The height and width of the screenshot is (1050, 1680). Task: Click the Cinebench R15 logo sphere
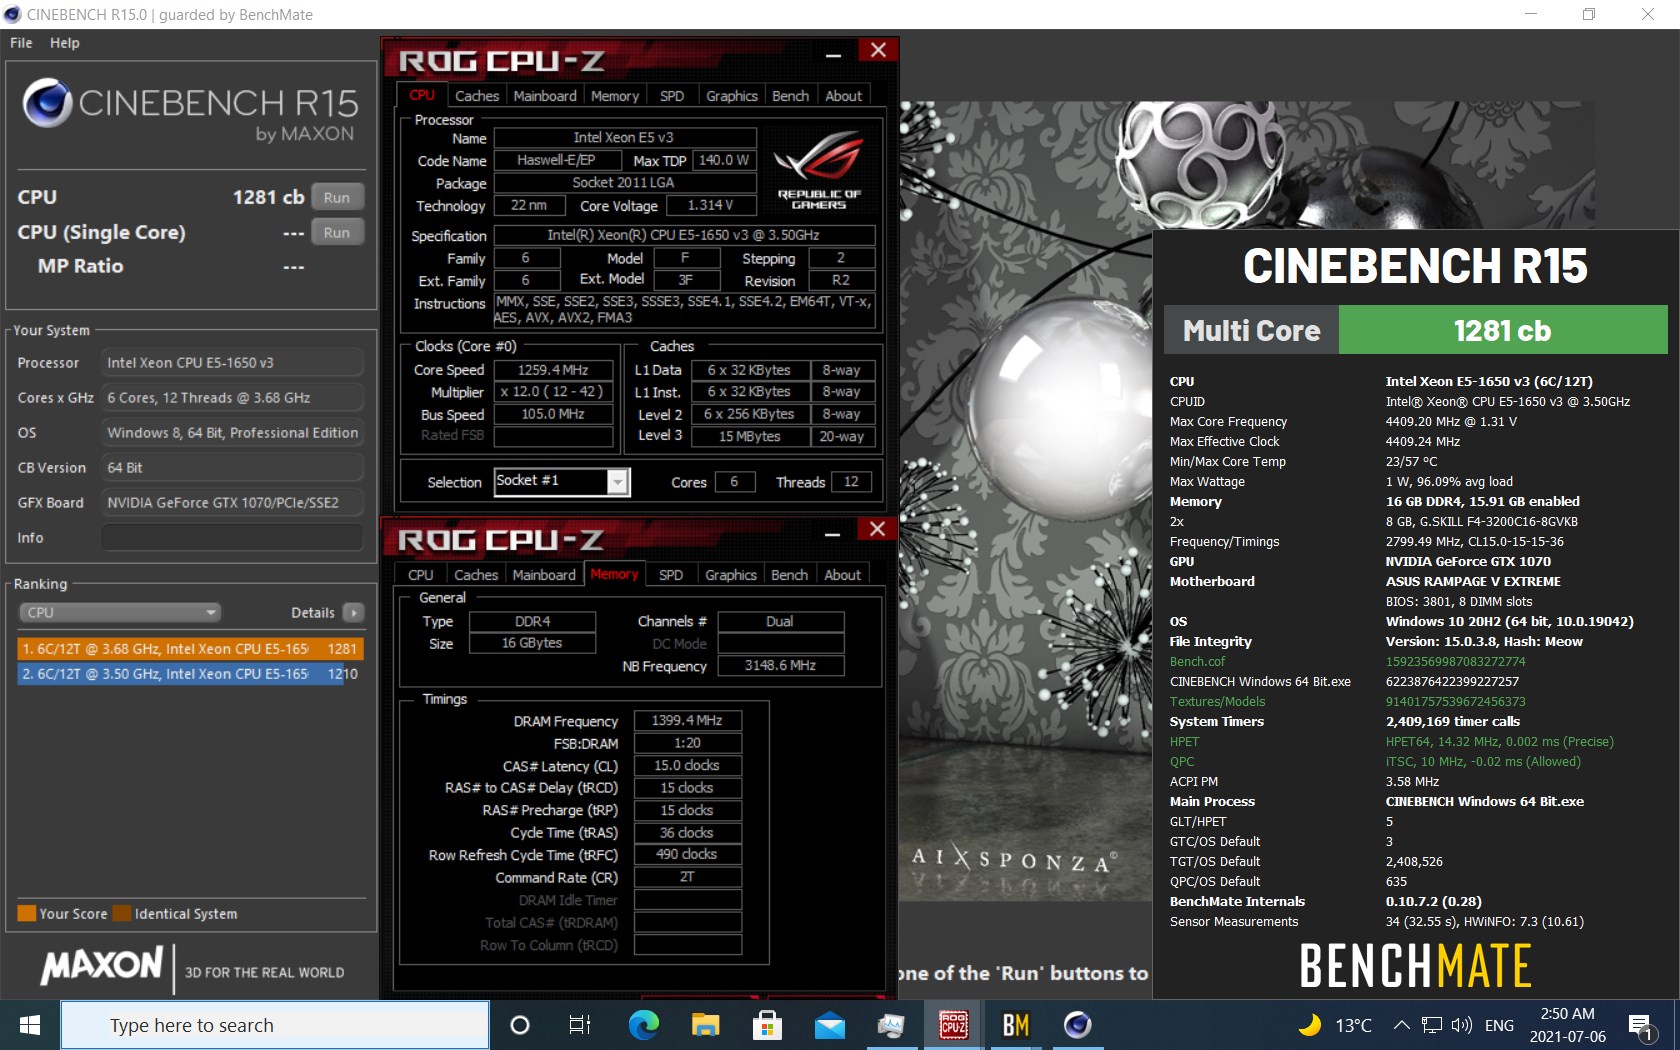(47, 102)
